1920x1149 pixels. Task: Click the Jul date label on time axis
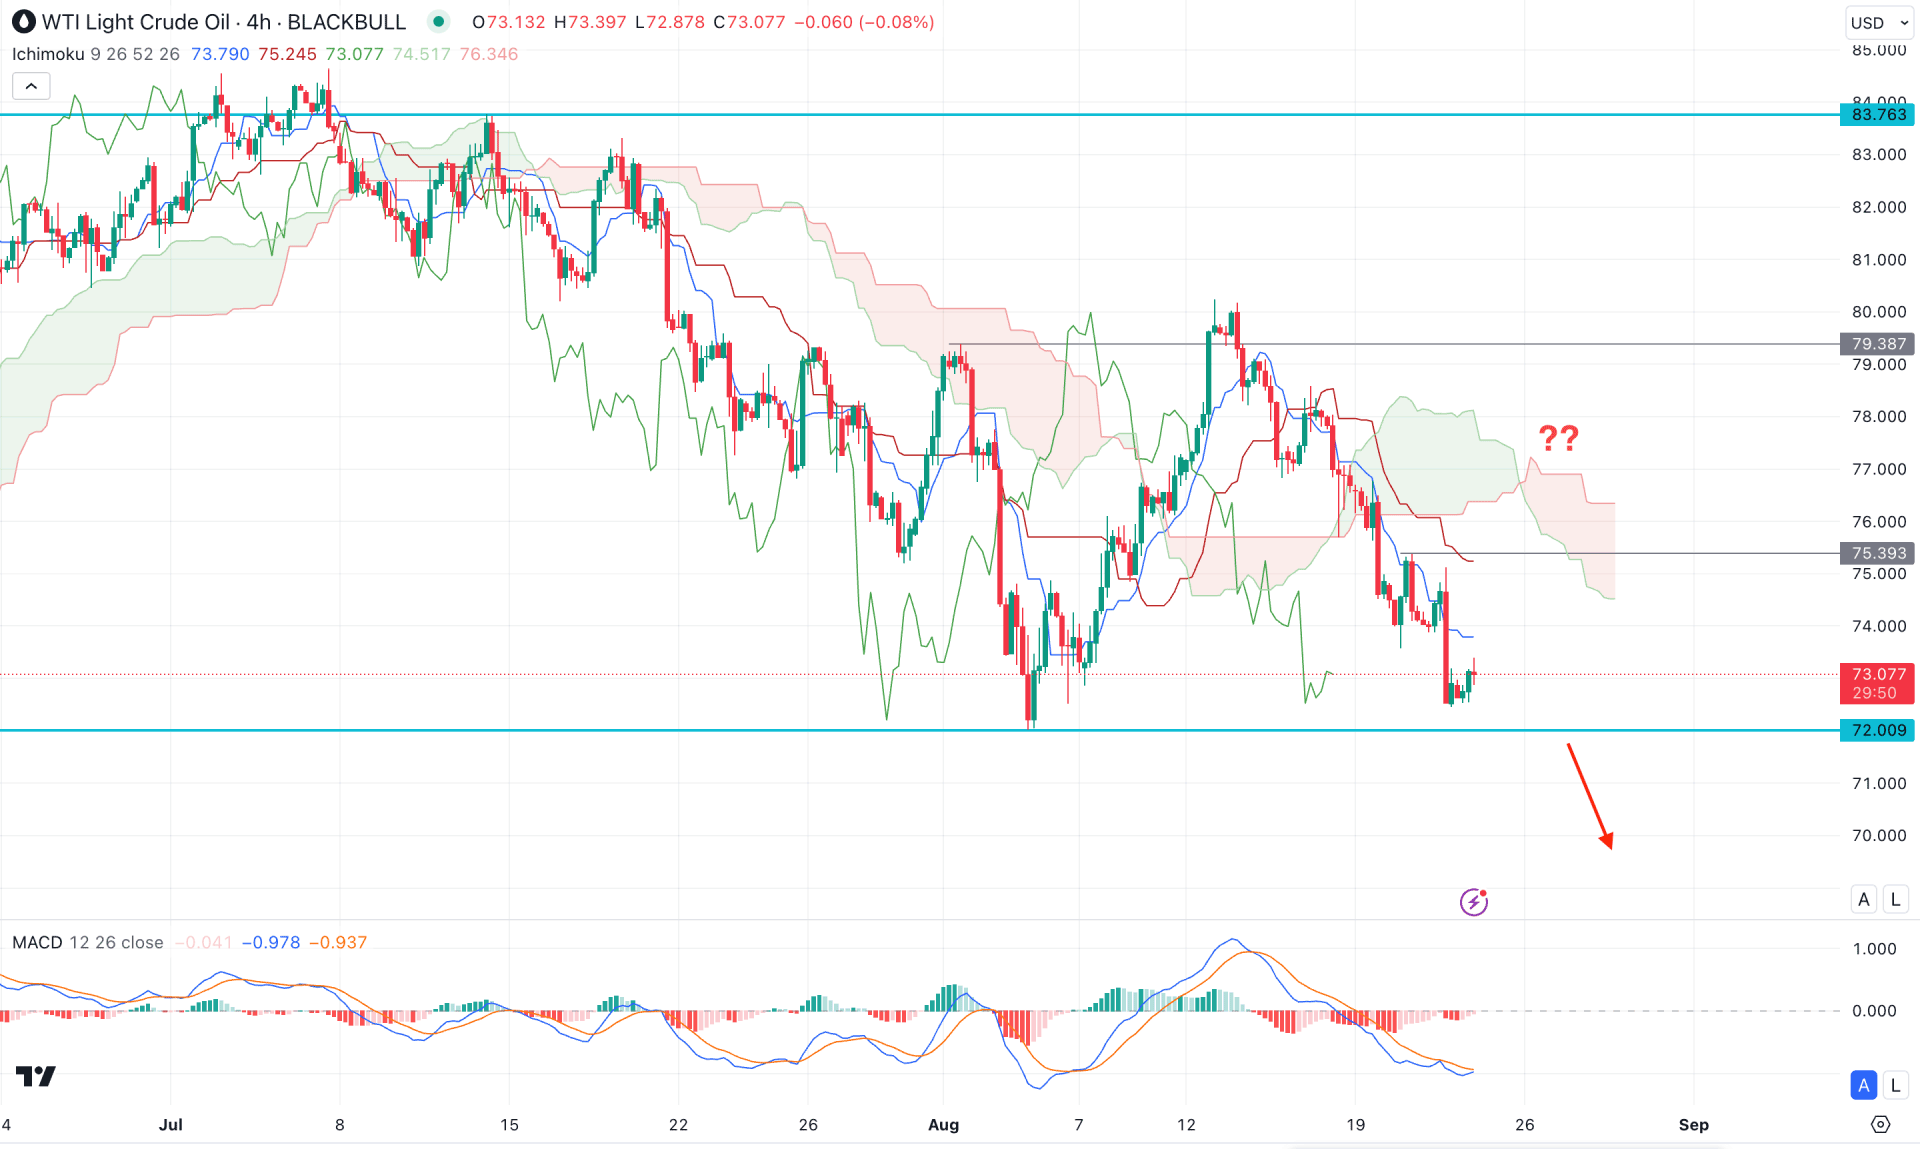pos(171,1125)
